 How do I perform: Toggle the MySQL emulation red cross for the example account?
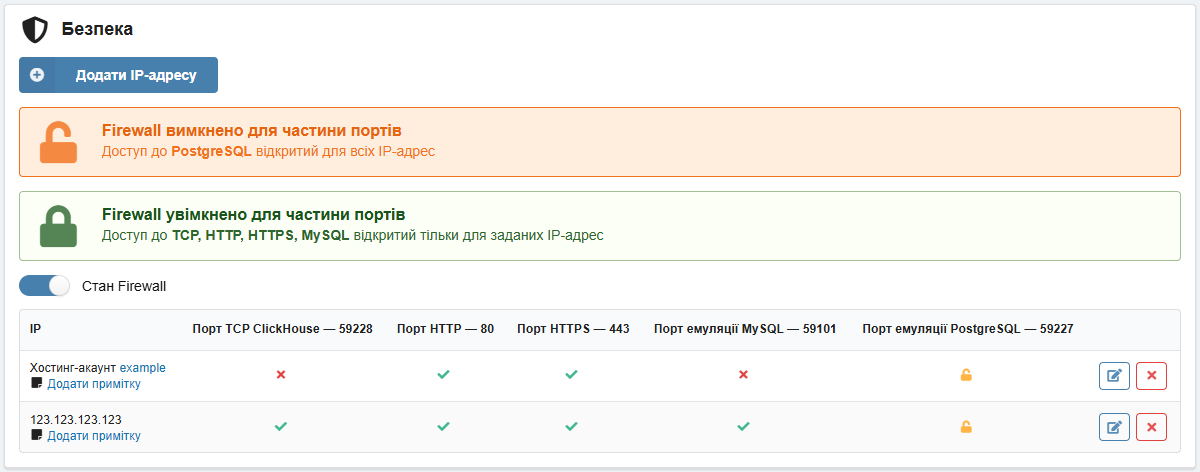coord(743,375)
